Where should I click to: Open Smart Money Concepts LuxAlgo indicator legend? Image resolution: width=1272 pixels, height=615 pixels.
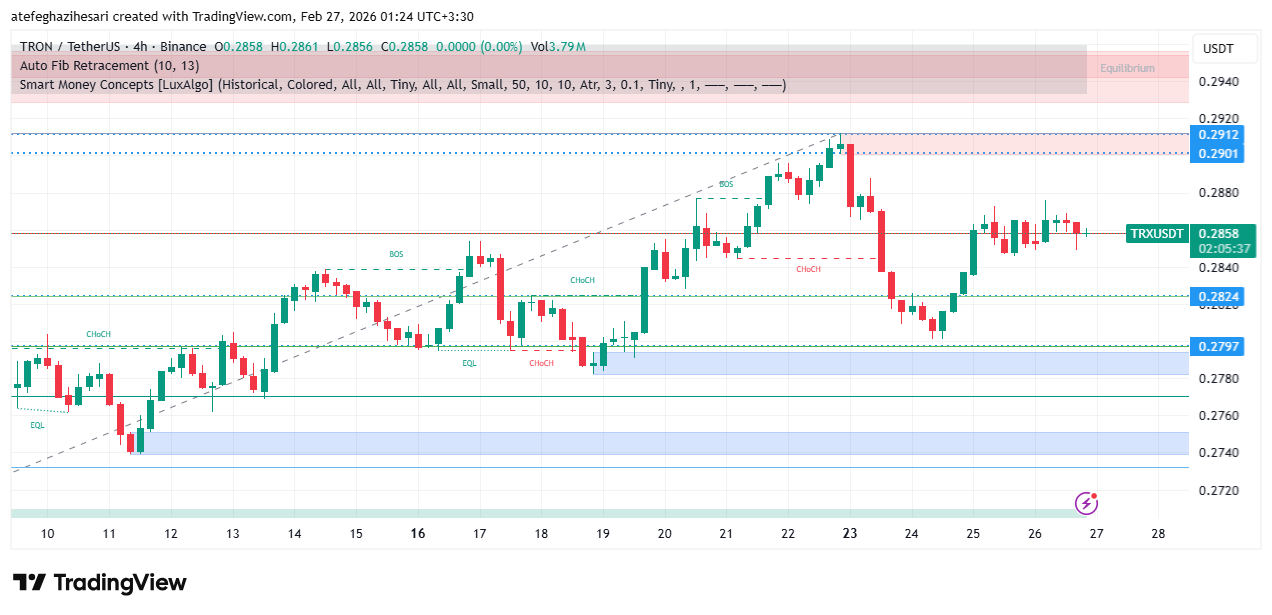pyautogui.click(x=400, y=85)
